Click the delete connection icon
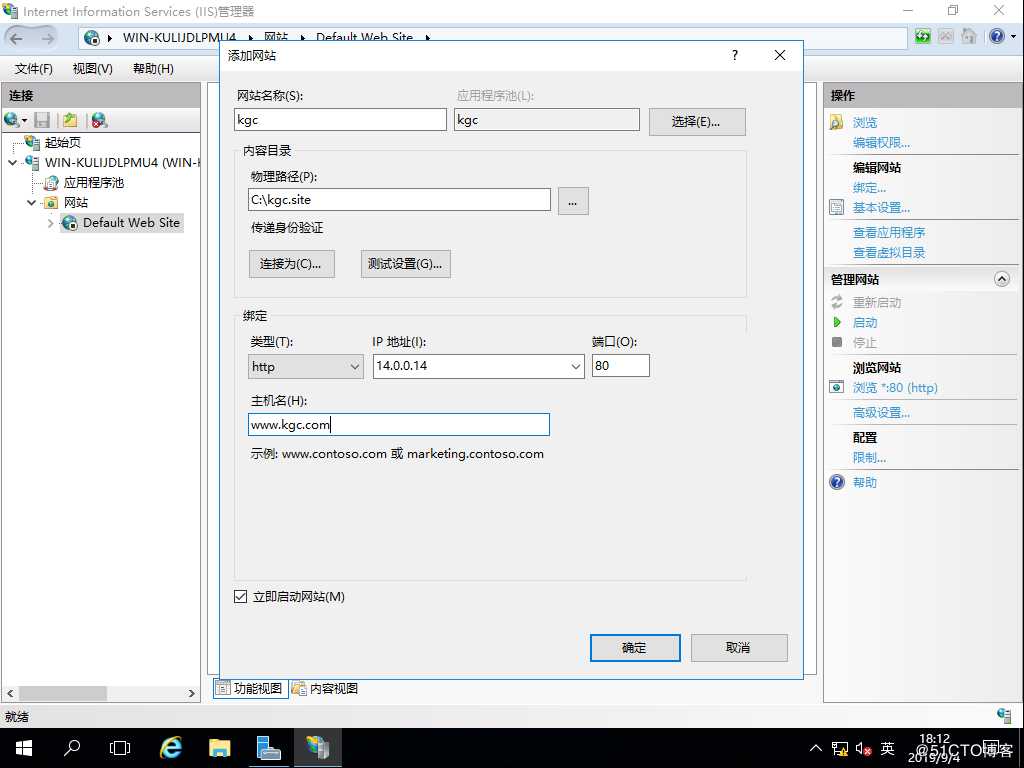The width and height of the screenshot is (1024, 768). click(x=99, y=120)
